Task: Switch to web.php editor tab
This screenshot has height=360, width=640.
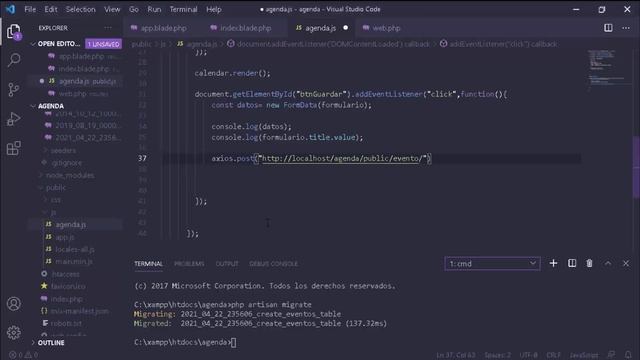Action: (386, 28)
